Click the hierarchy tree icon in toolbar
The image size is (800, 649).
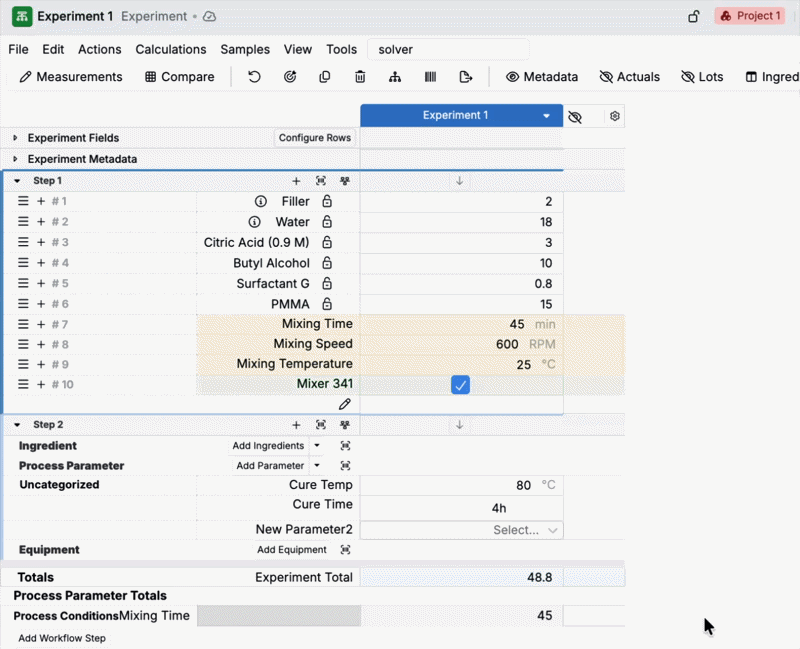click(395, 77)
